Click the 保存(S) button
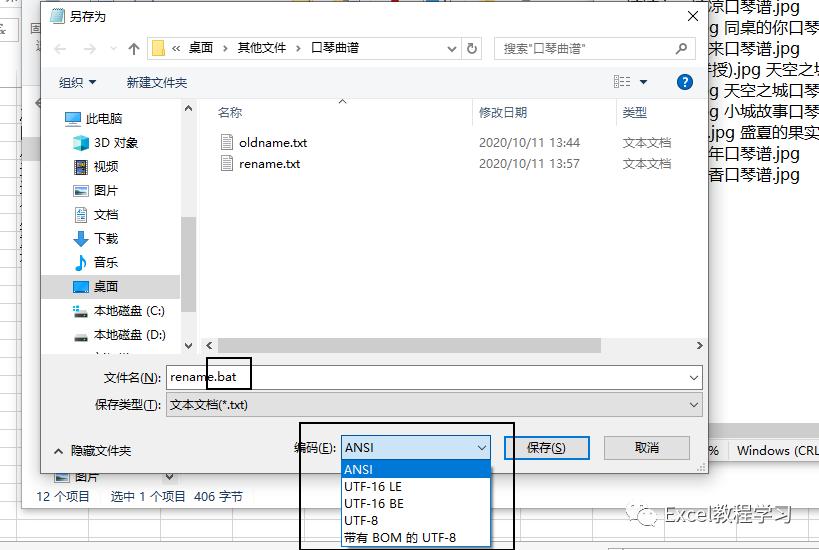This screenshot has width=819, height=550. tap(546, 448)
